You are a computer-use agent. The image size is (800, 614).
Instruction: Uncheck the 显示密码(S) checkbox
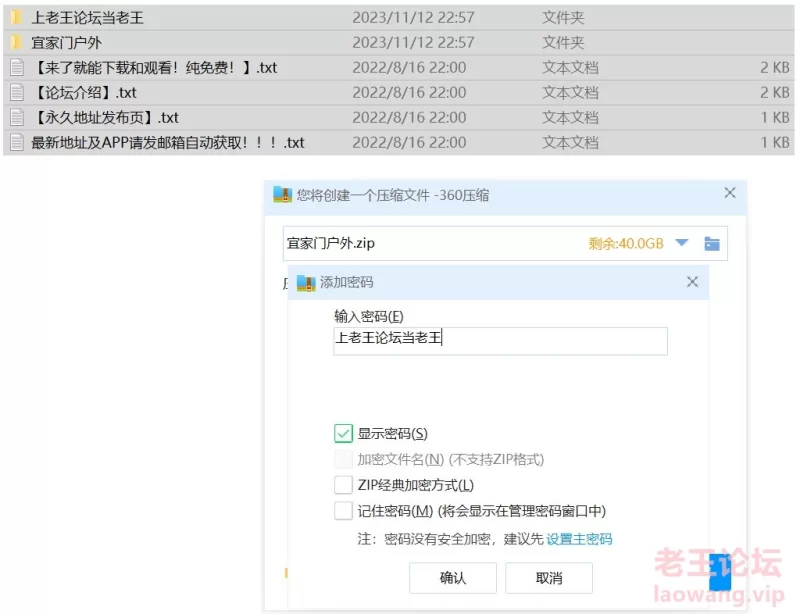point(343,433)
